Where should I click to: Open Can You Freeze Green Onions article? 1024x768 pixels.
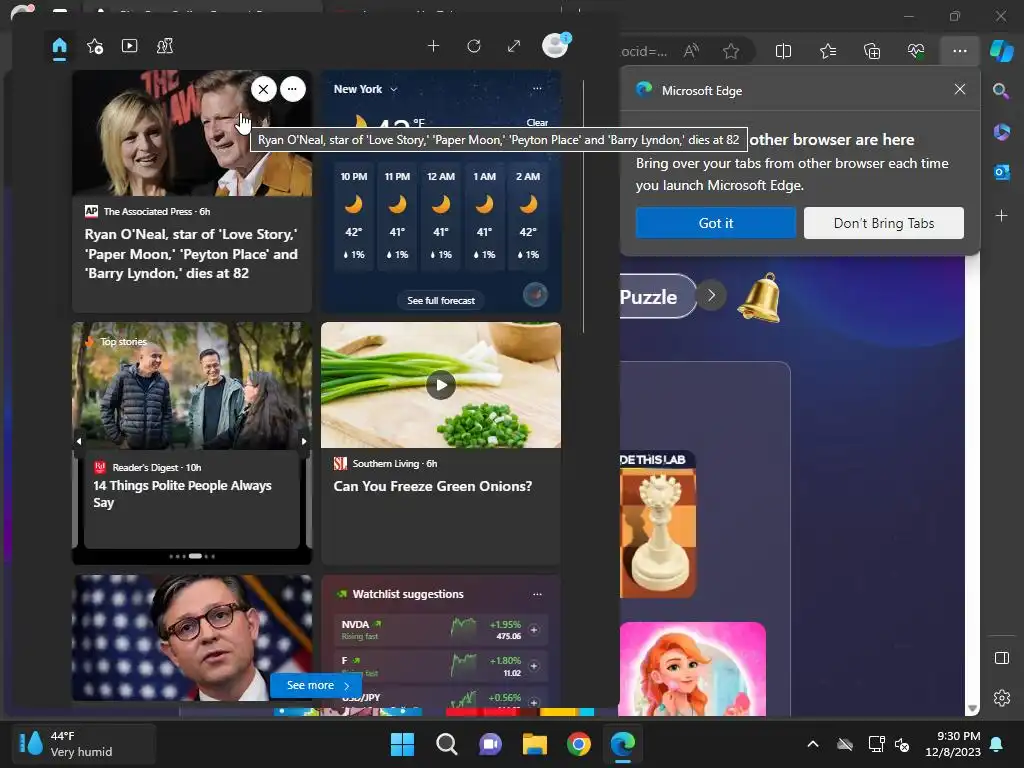coord(433,486)
